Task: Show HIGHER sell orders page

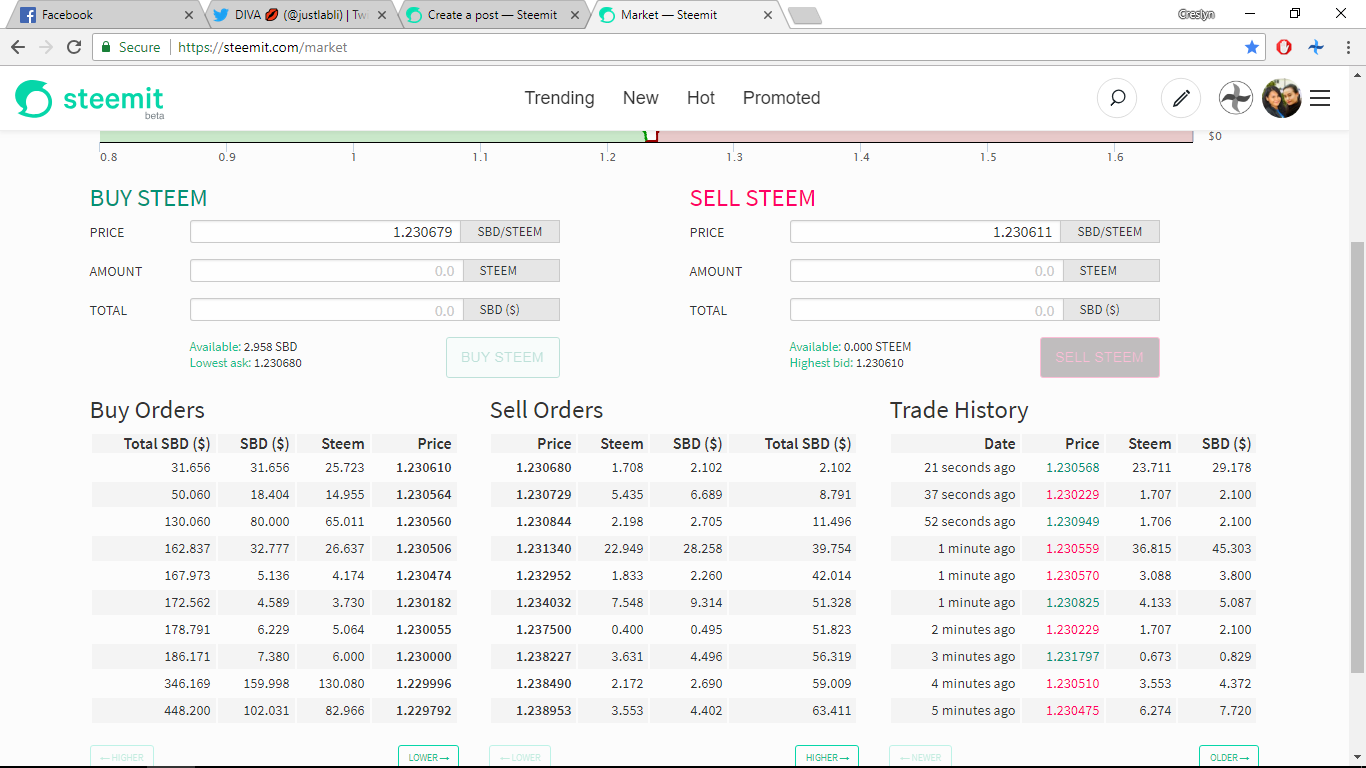Action: pos(827,757)
